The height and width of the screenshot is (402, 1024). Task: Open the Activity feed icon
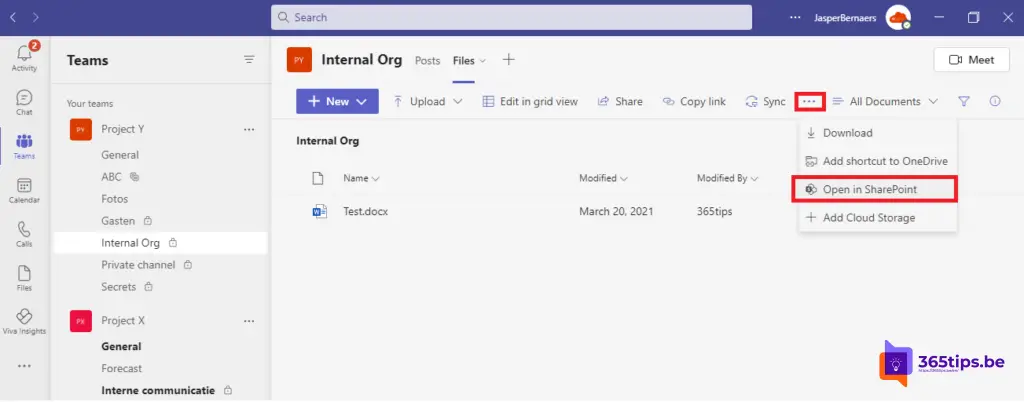[x=24, y=58]
